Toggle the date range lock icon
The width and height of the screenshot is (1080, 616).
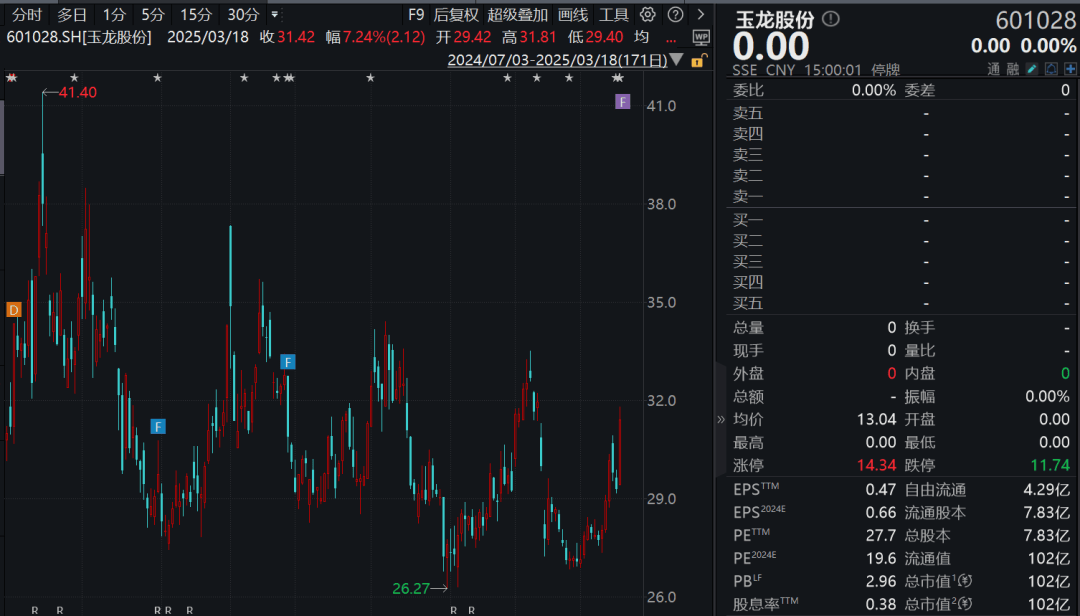[x=698, y=61]
